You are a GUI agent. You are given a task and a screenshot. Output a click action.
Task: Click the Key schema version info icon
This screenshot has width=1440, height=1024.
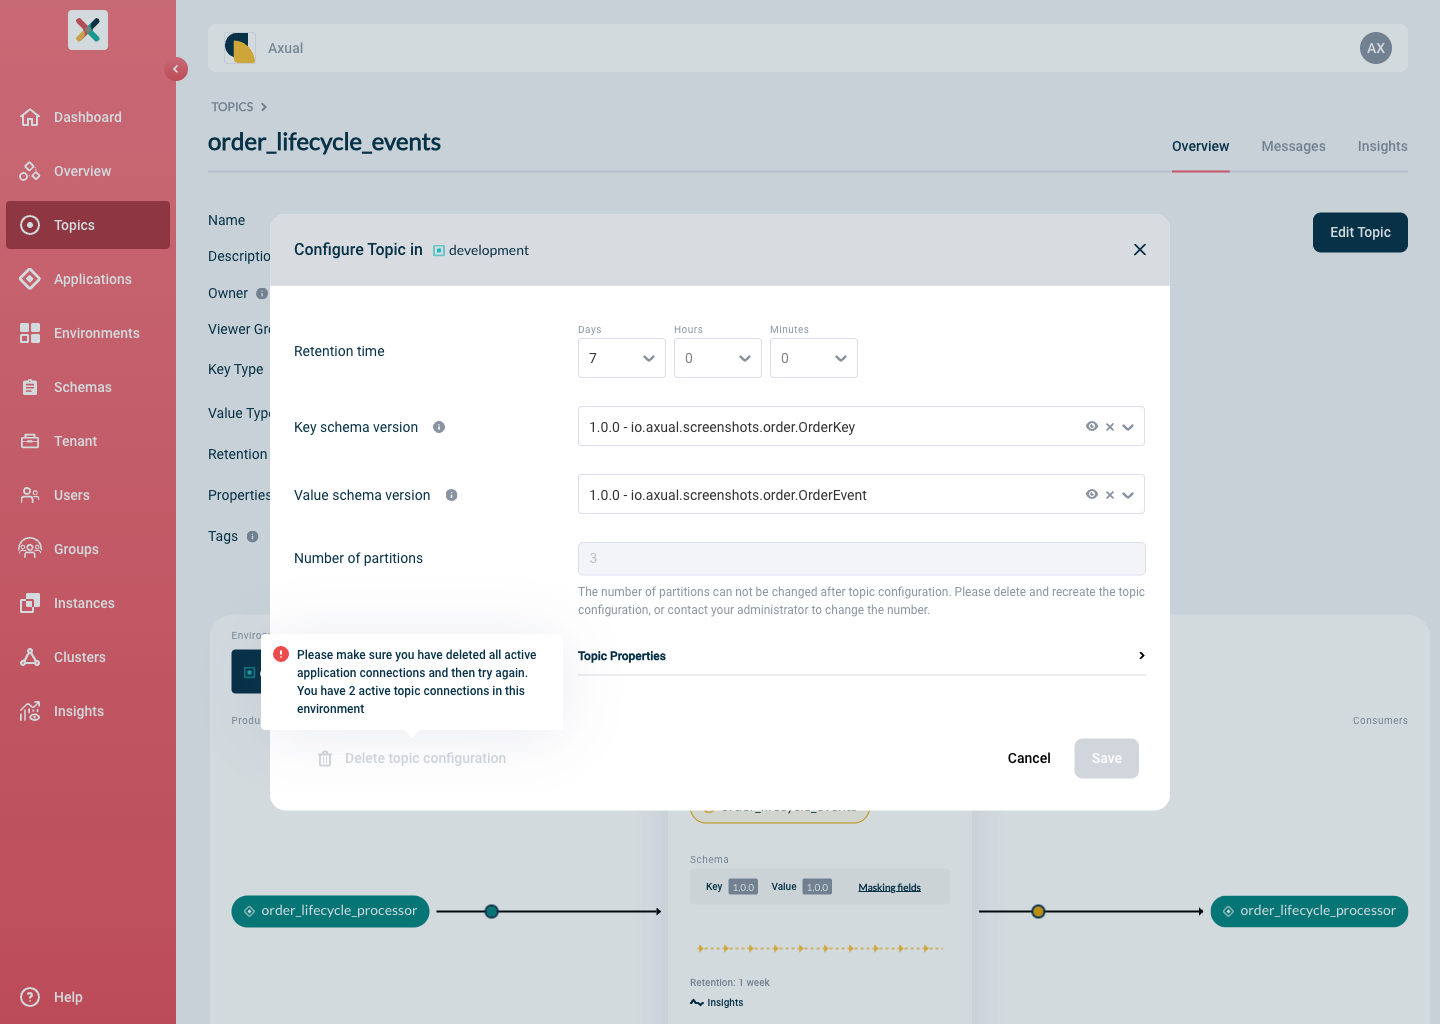(x=439, y=427)
